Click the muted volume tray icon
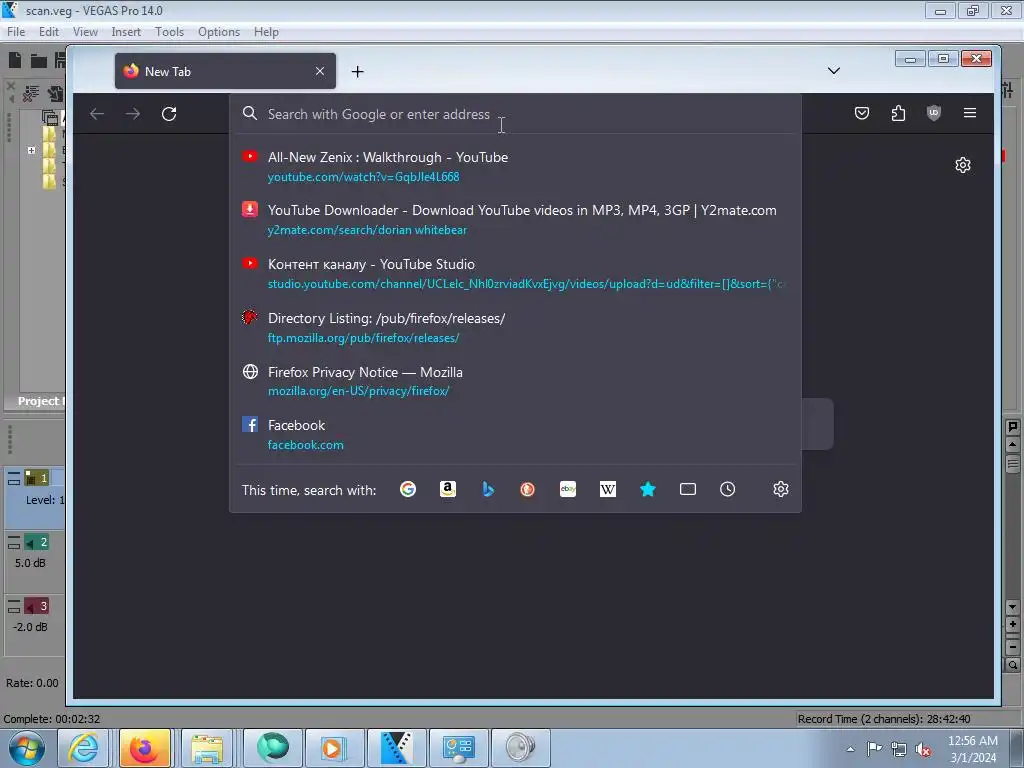The image size is (1024, 768). 923,750
